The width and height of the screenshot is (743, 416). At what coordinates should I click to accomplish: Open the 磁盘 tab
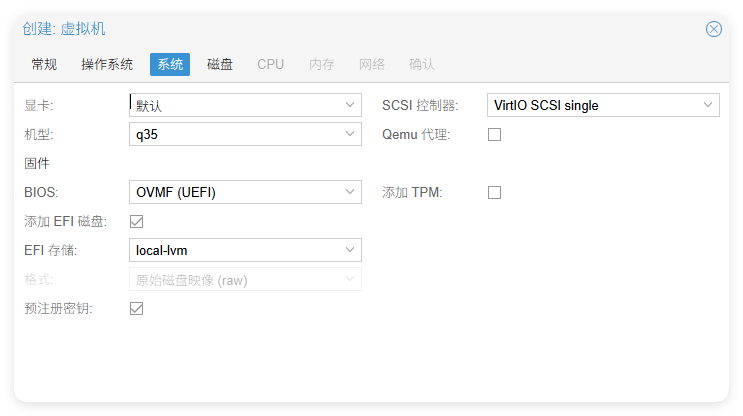click(x=220, y=64)
